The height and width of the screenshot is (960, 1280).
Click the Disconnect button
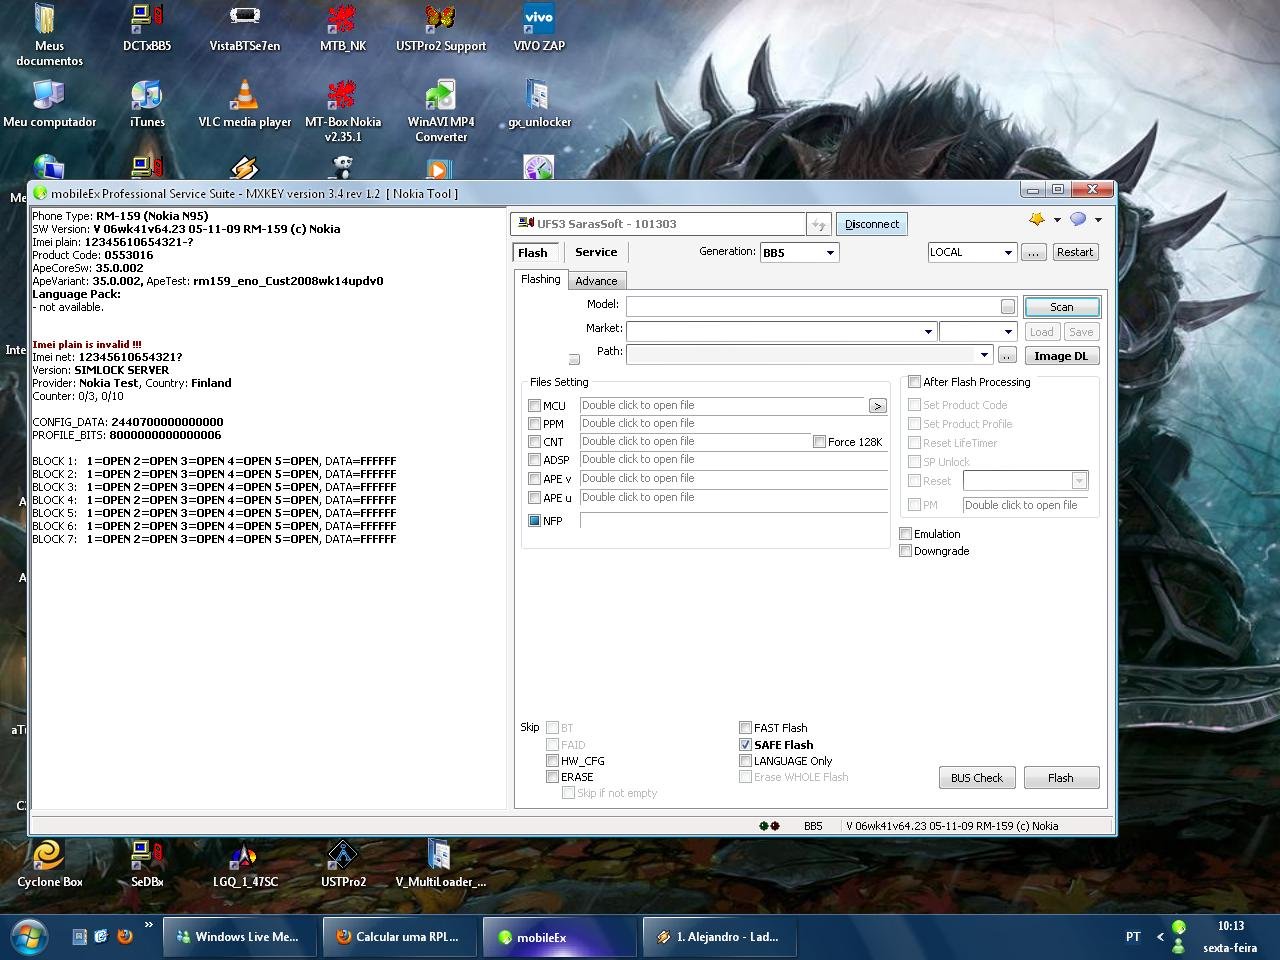coord(871,225)
